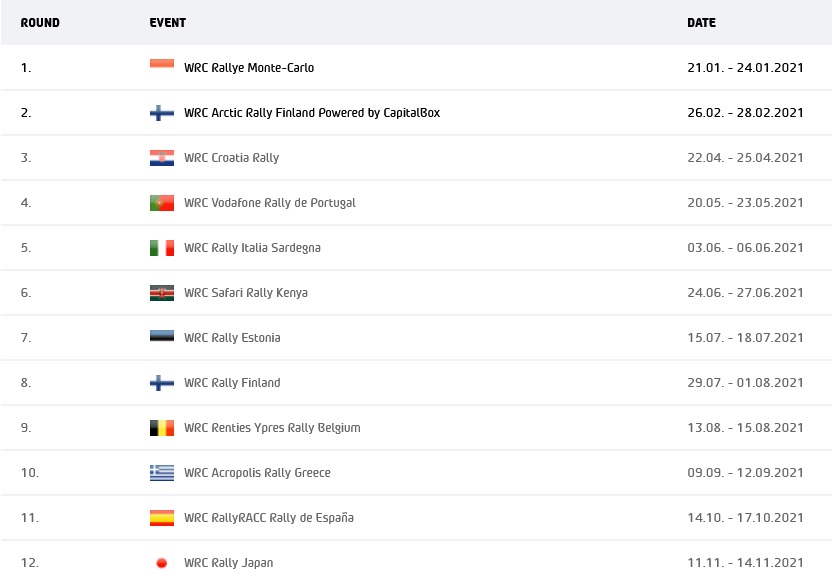Go to WRC Renties Ypres Rally Belgium
832x583 pixels.
click(x=272, y=428)
